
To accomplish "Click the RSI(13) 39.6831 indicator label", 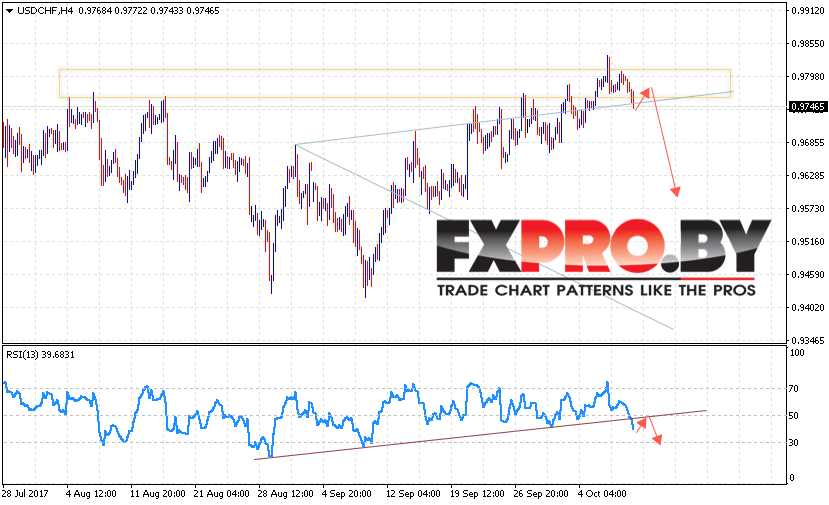I will click(40, 355).
